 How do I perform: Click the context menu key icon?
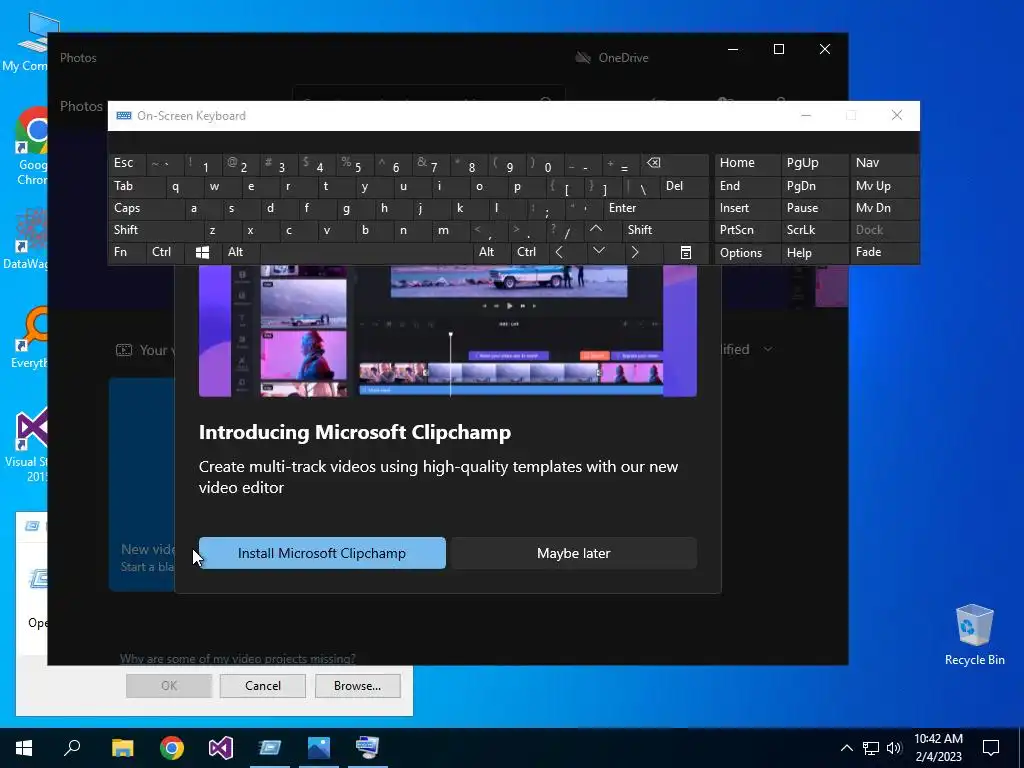(686, 252)
